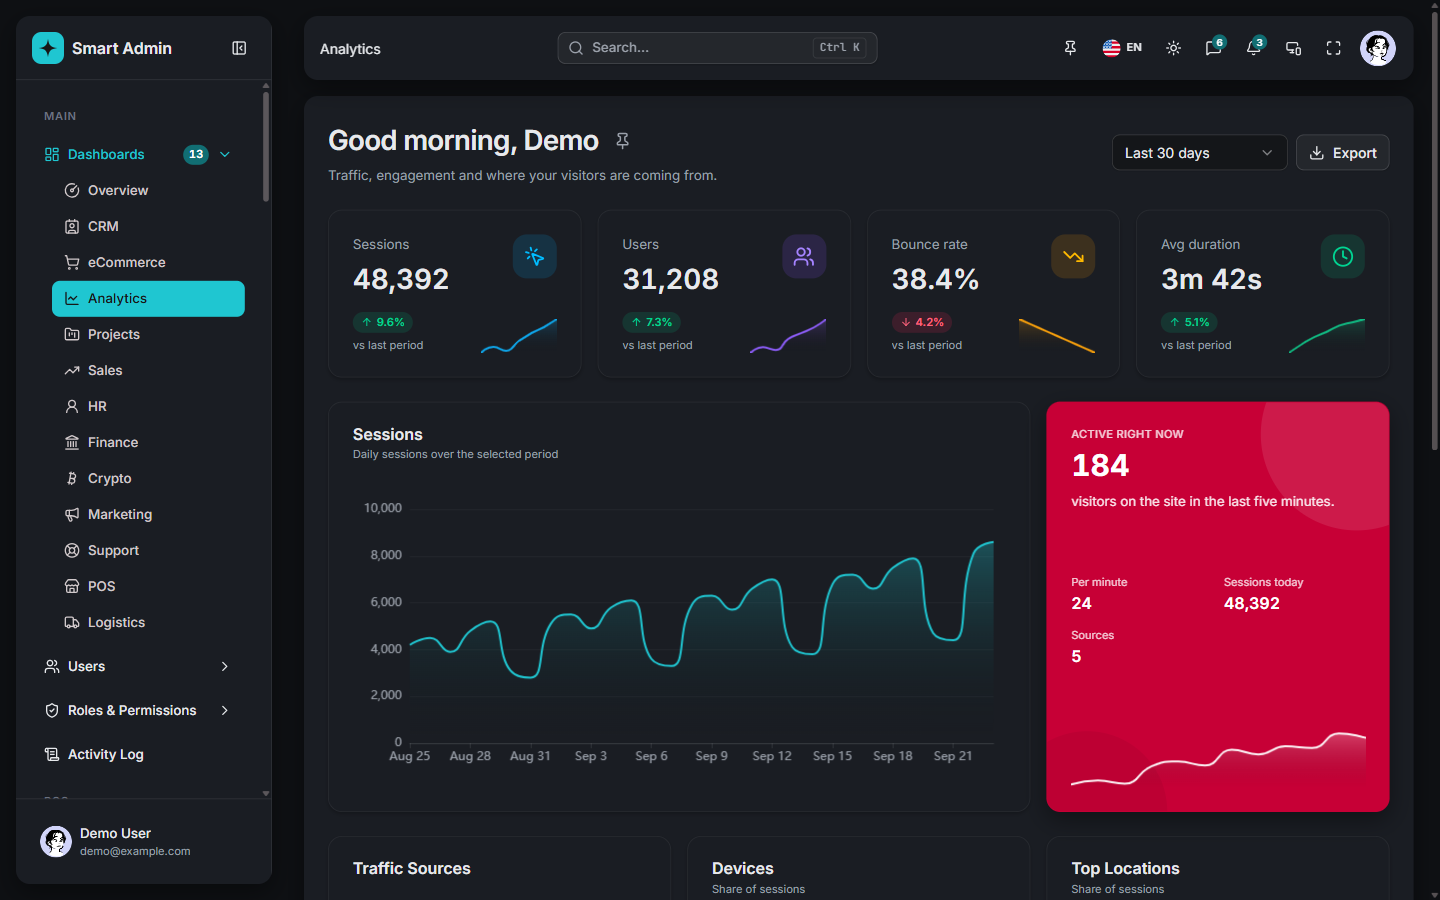The image size is (1440, 900).
Task: Open the chat messages icon
Action: (1213, 48)
